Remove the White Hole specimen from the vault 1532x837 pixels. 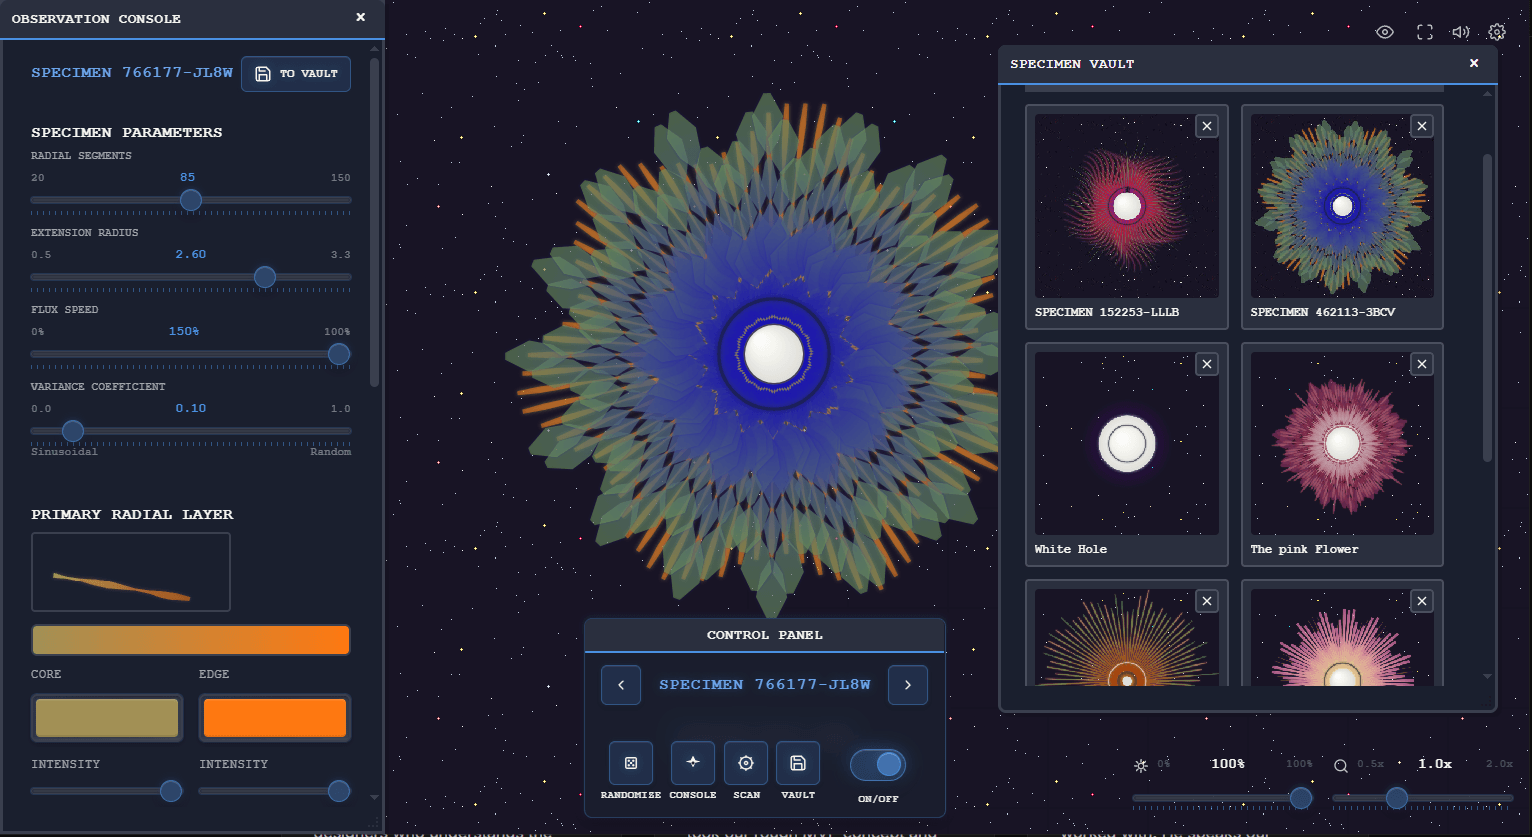tap(1207, 363)
